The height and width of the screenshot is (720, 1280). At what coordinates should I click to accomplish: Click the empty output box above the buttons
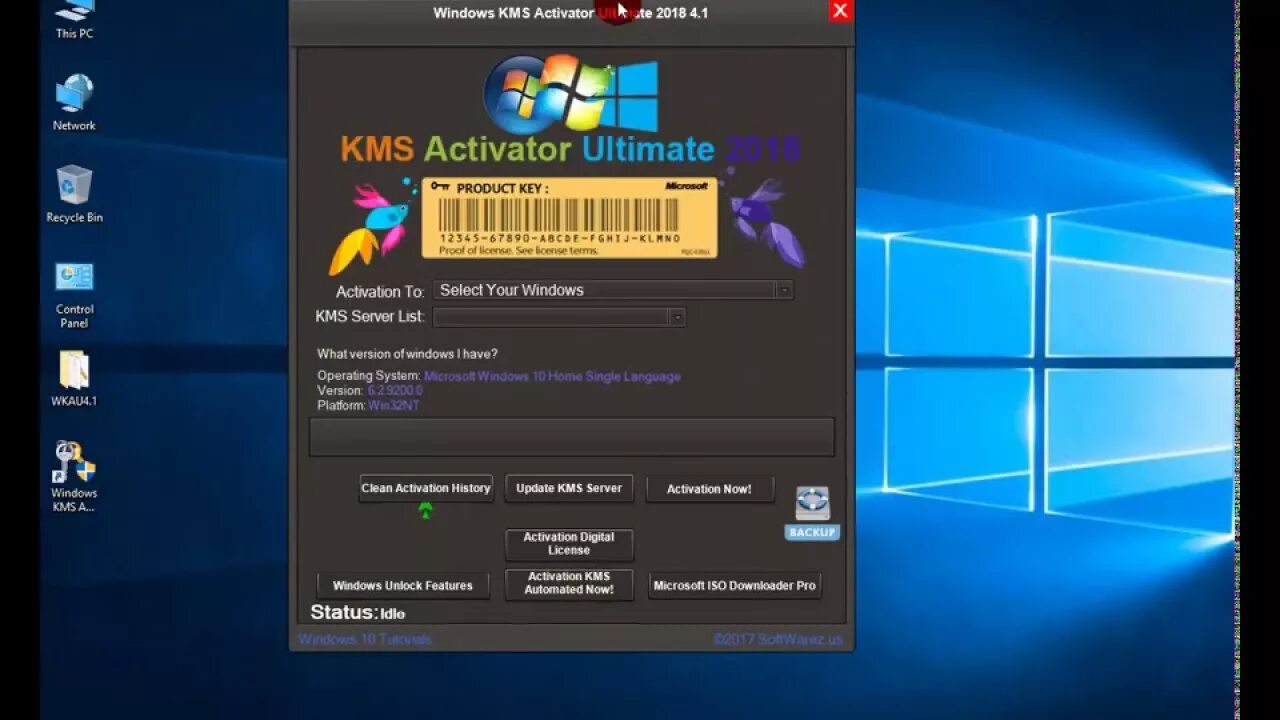(x=572, y=437)
